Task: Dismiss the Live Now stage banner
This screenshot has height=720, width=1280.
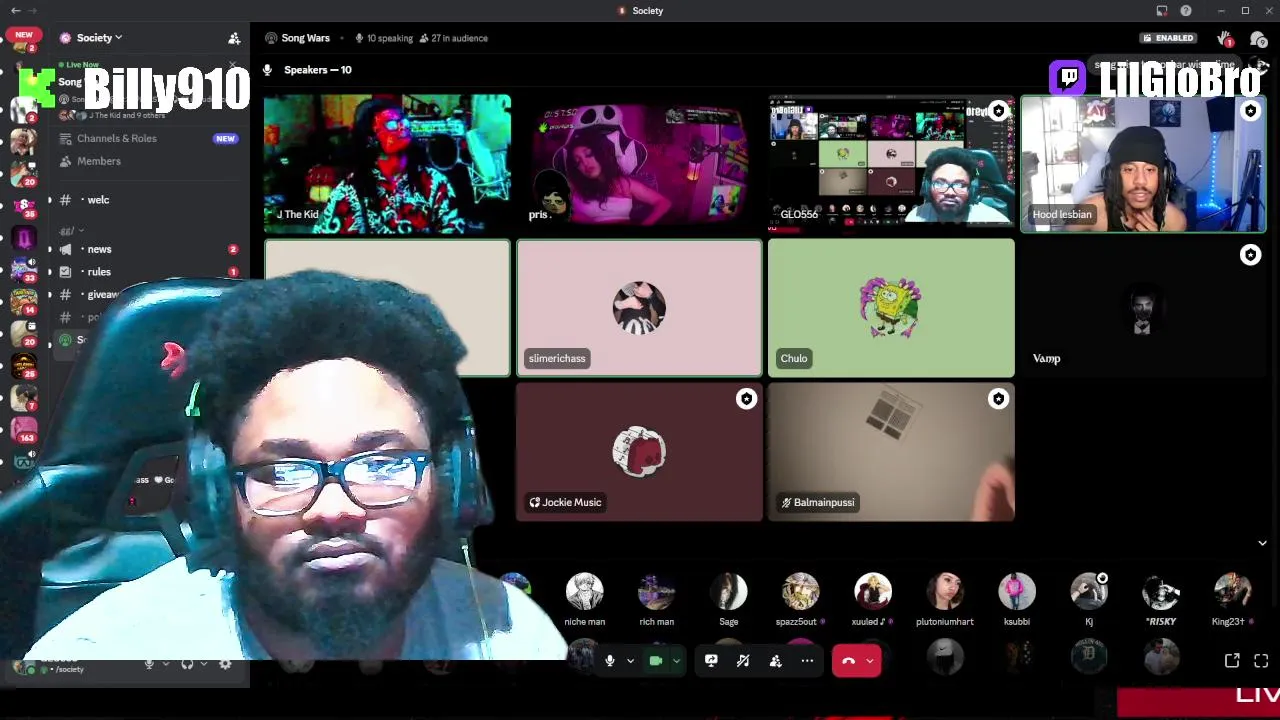Action: (x=233, y=67)
